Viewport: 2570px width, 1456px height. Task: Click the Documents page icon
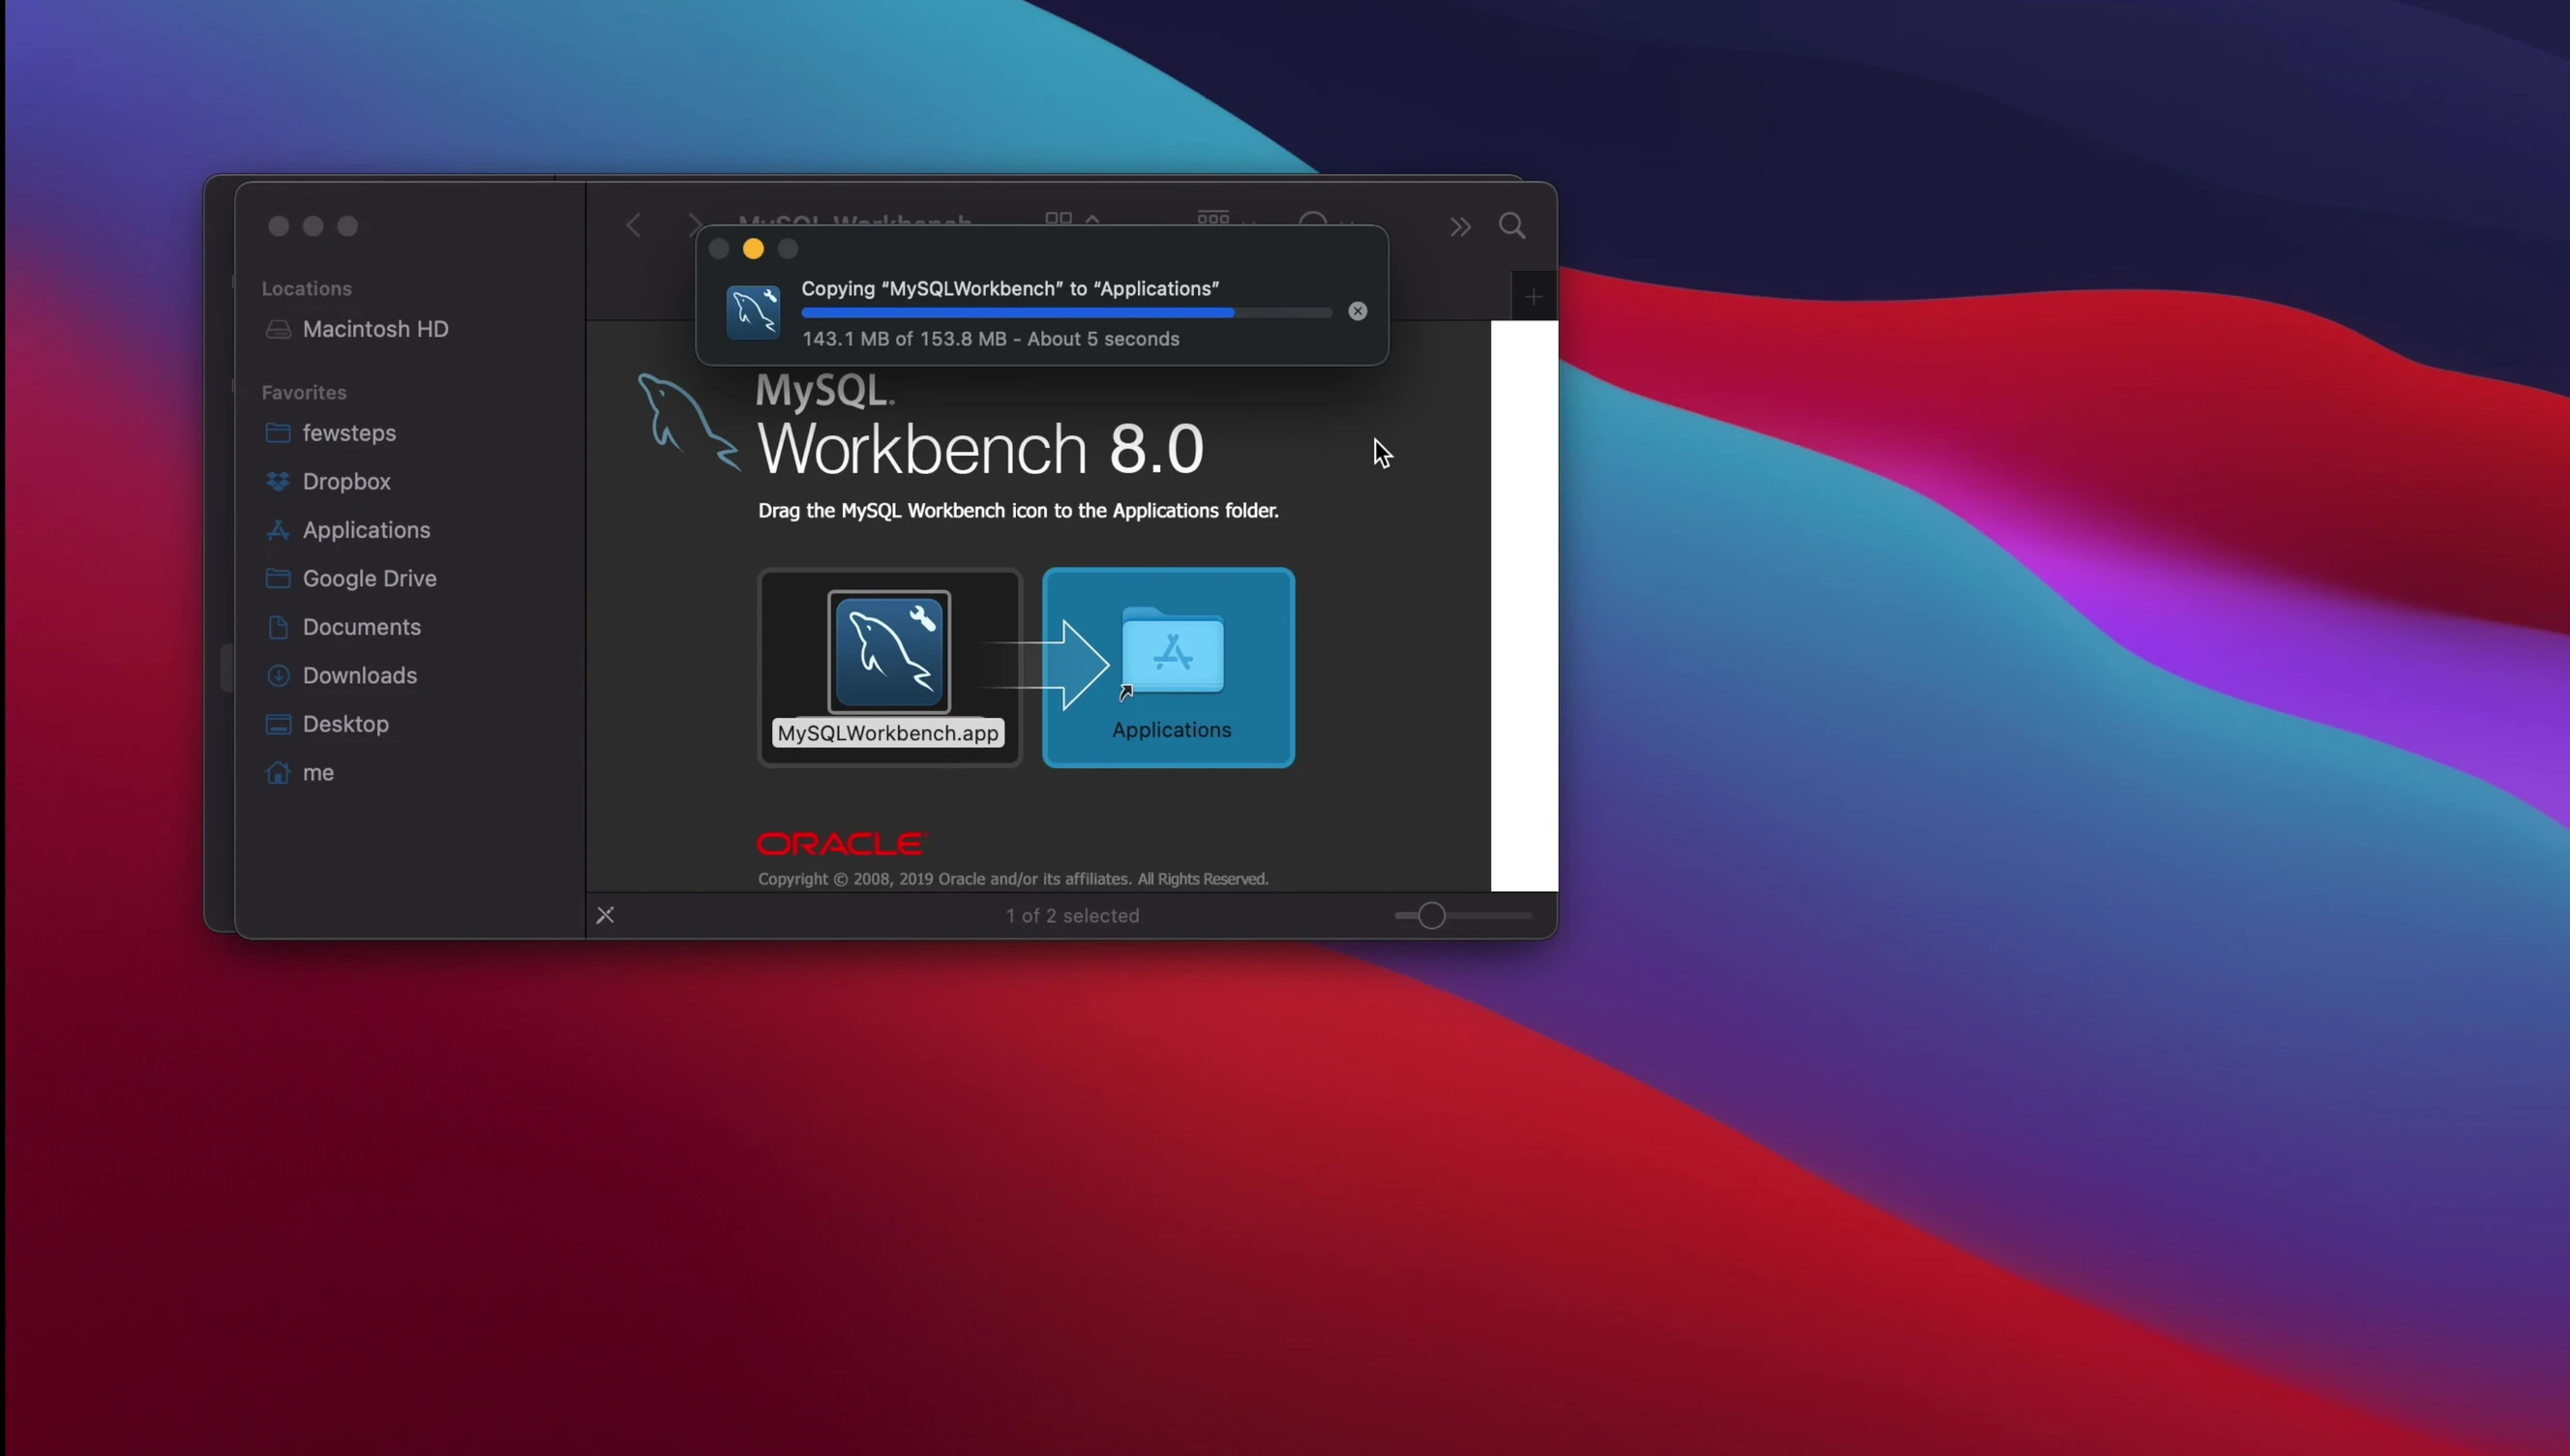coord(278,627)
